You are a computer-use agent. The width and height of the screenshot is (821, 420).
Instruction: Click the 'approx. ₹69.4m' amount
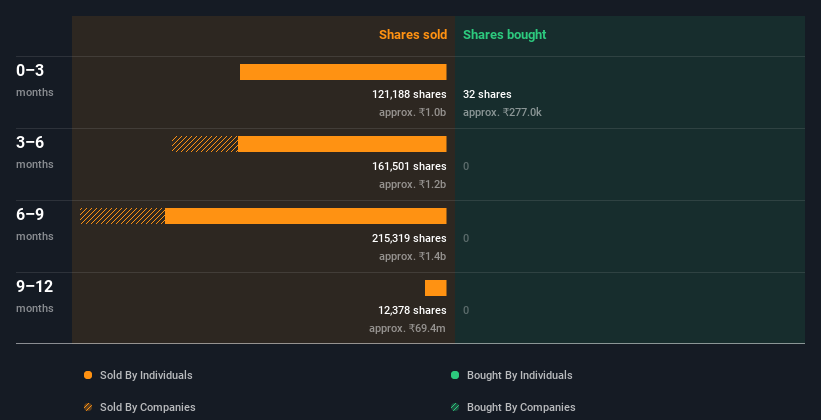tap(408, 328)
